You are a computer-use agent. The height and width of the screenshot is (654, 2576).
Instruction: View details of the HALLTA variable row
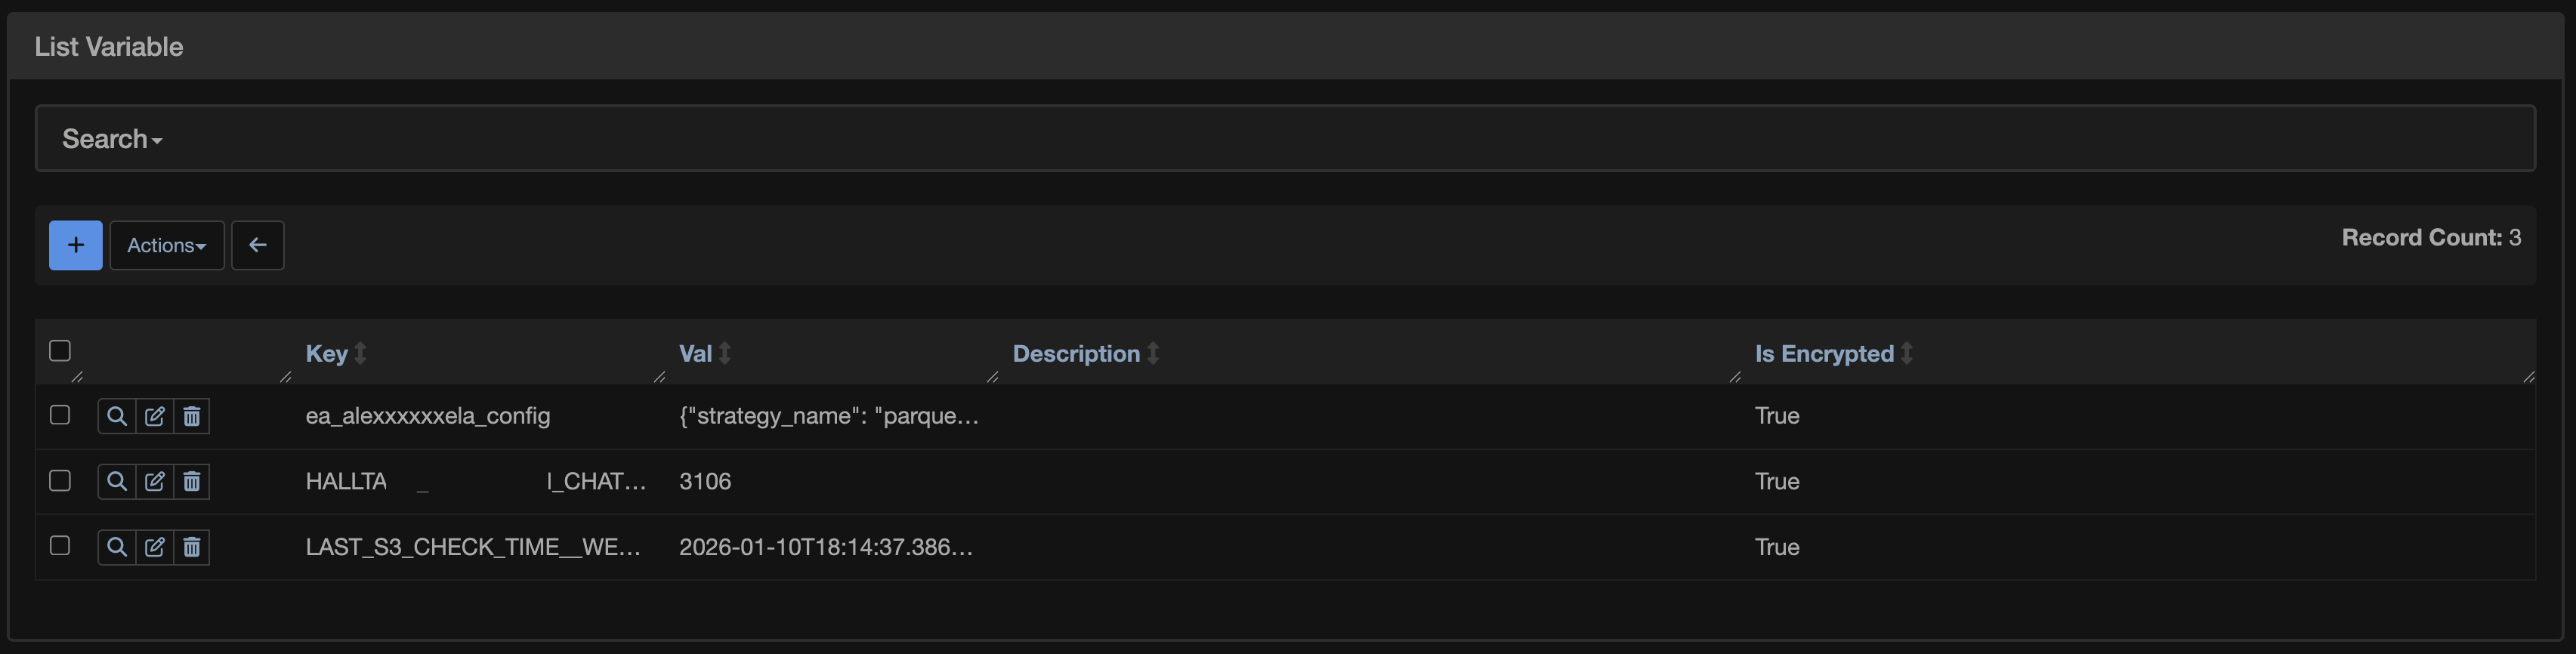click(x=117, y=481)
